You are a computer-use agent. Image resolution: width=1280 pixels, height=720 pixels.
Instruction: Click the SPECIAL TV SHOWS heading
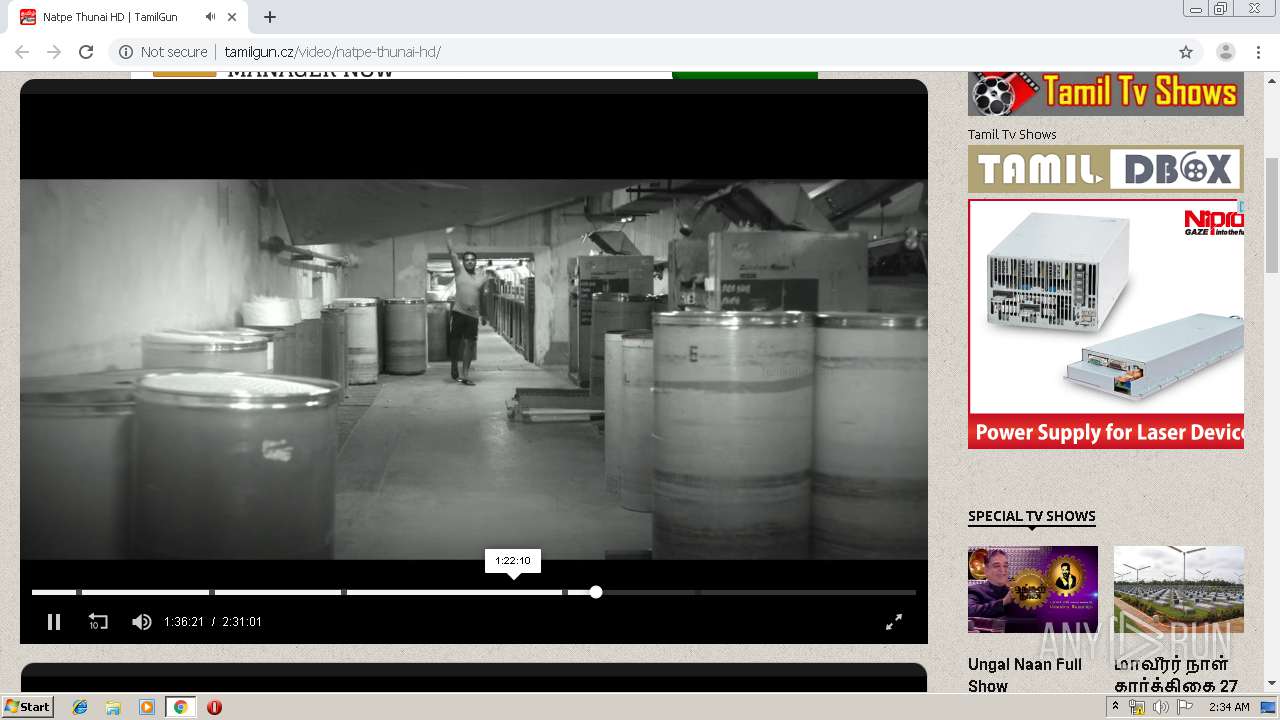click(x=1032, y=516)
